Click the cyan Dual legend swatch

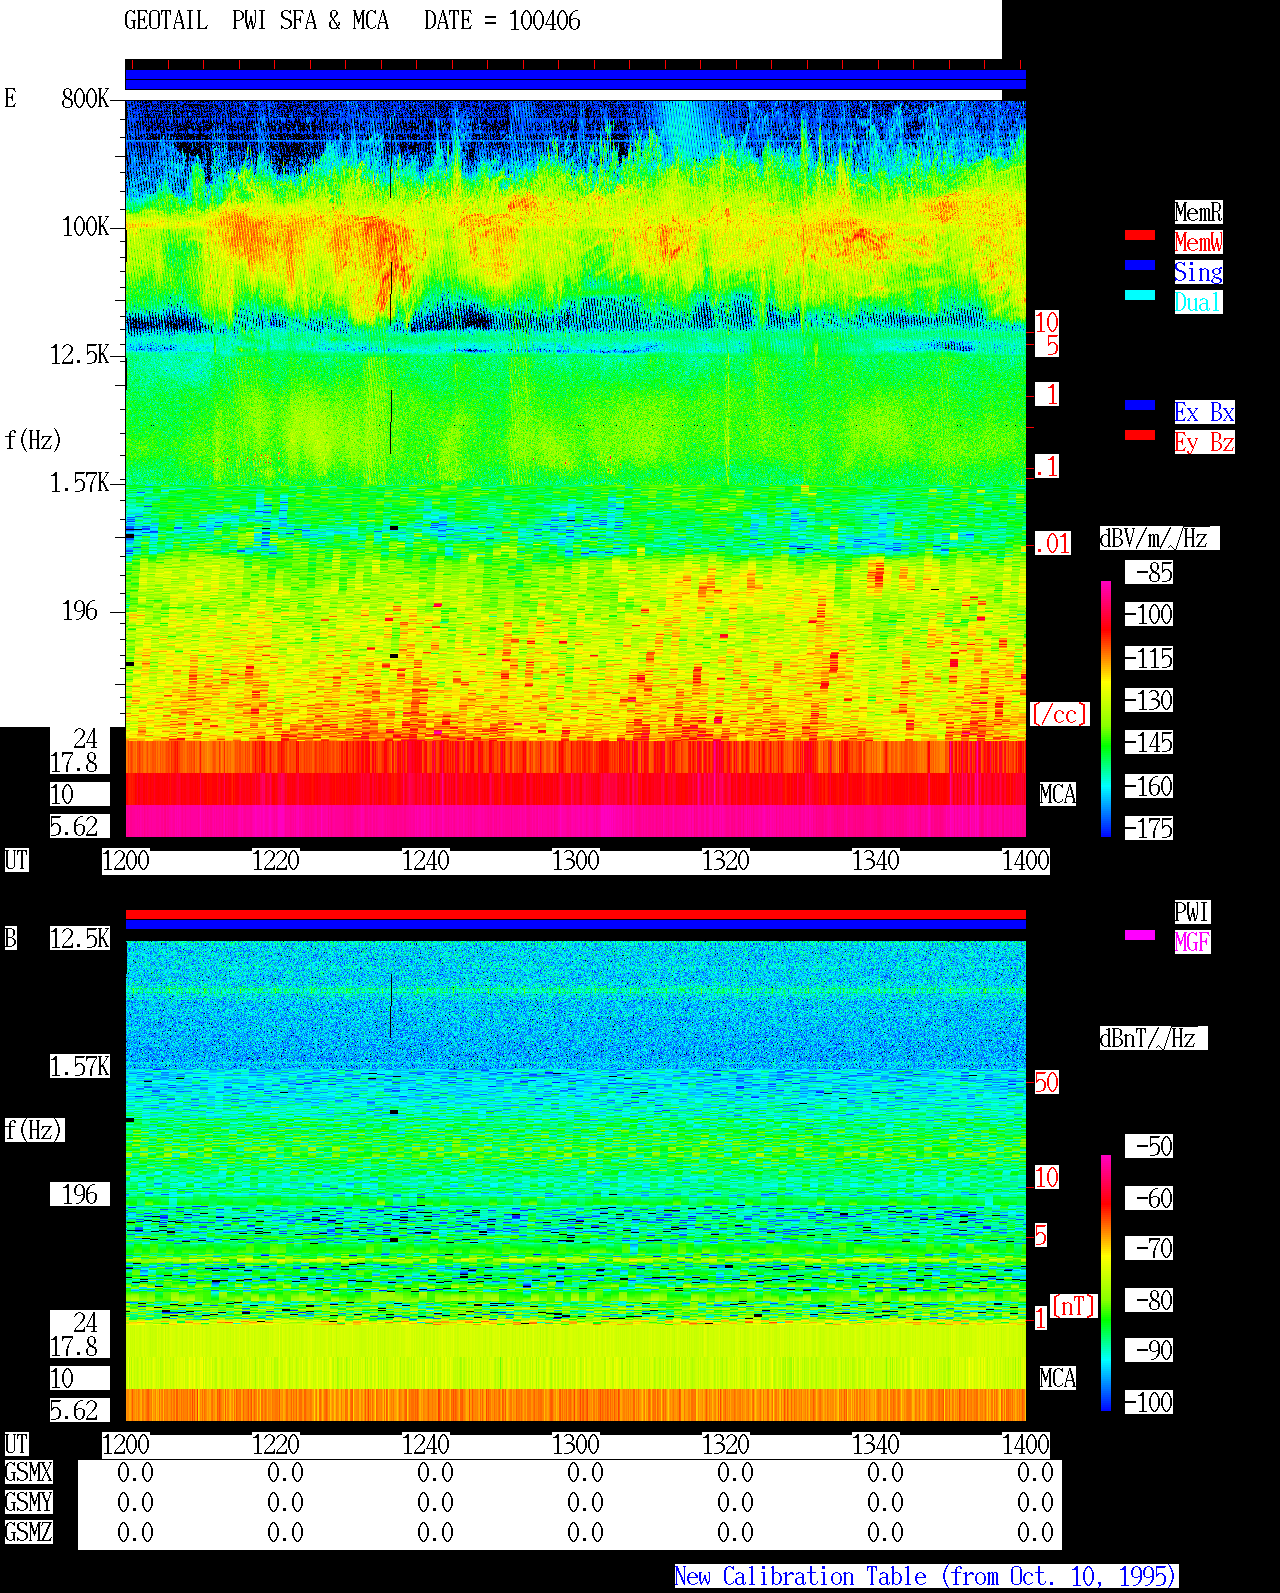(1140, 295)
